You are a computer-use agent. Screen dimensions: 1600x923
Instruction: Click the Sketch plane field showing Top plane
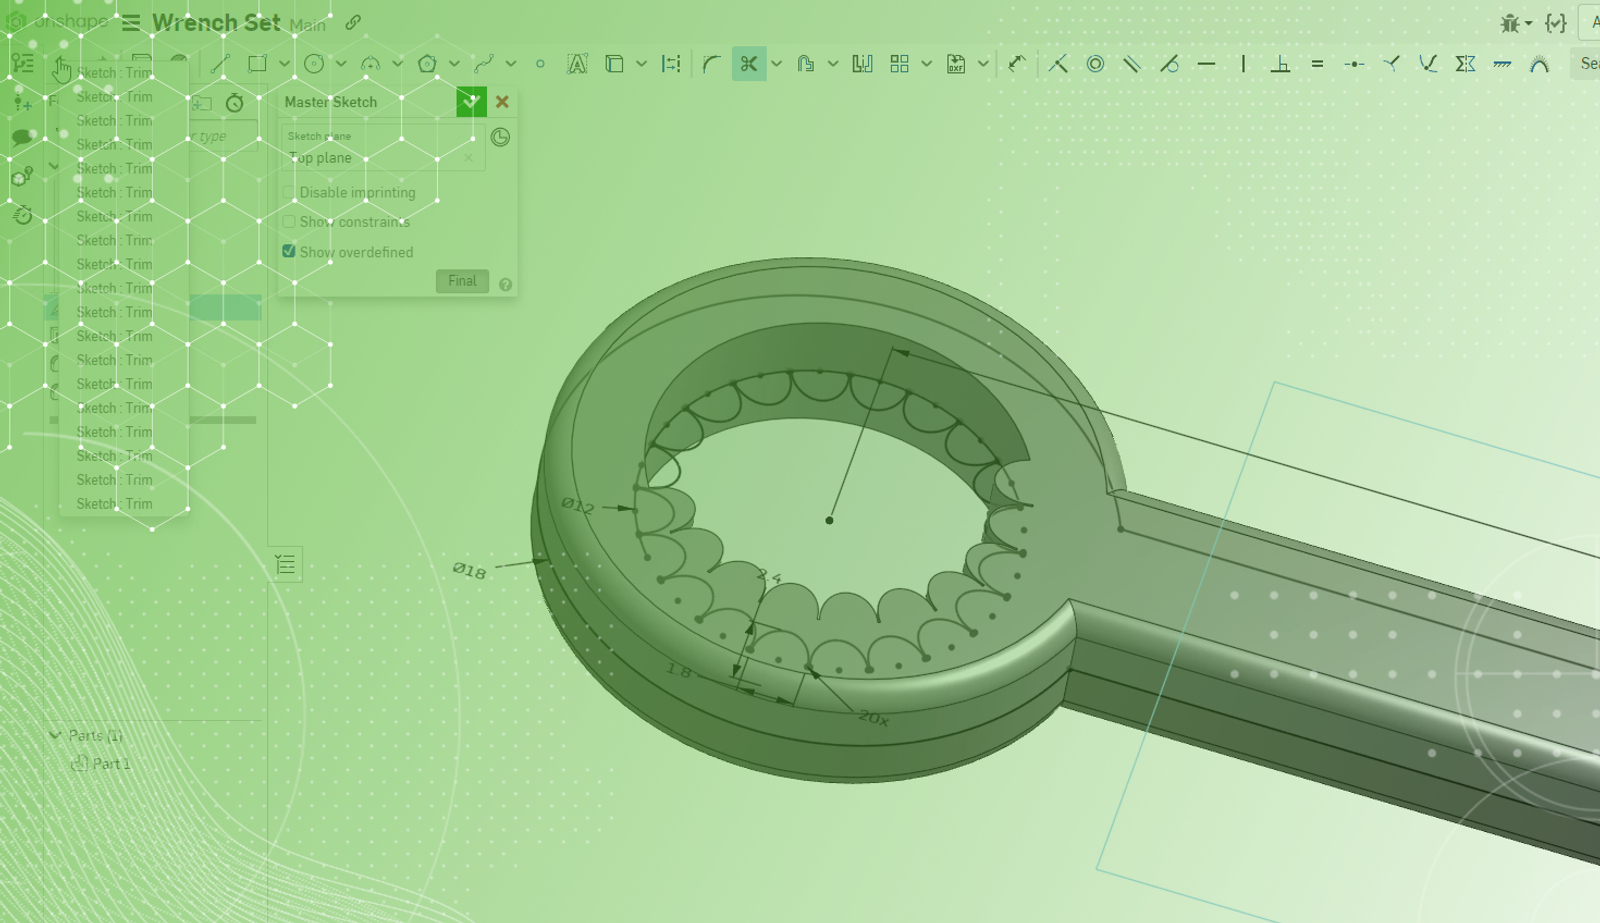375,158
